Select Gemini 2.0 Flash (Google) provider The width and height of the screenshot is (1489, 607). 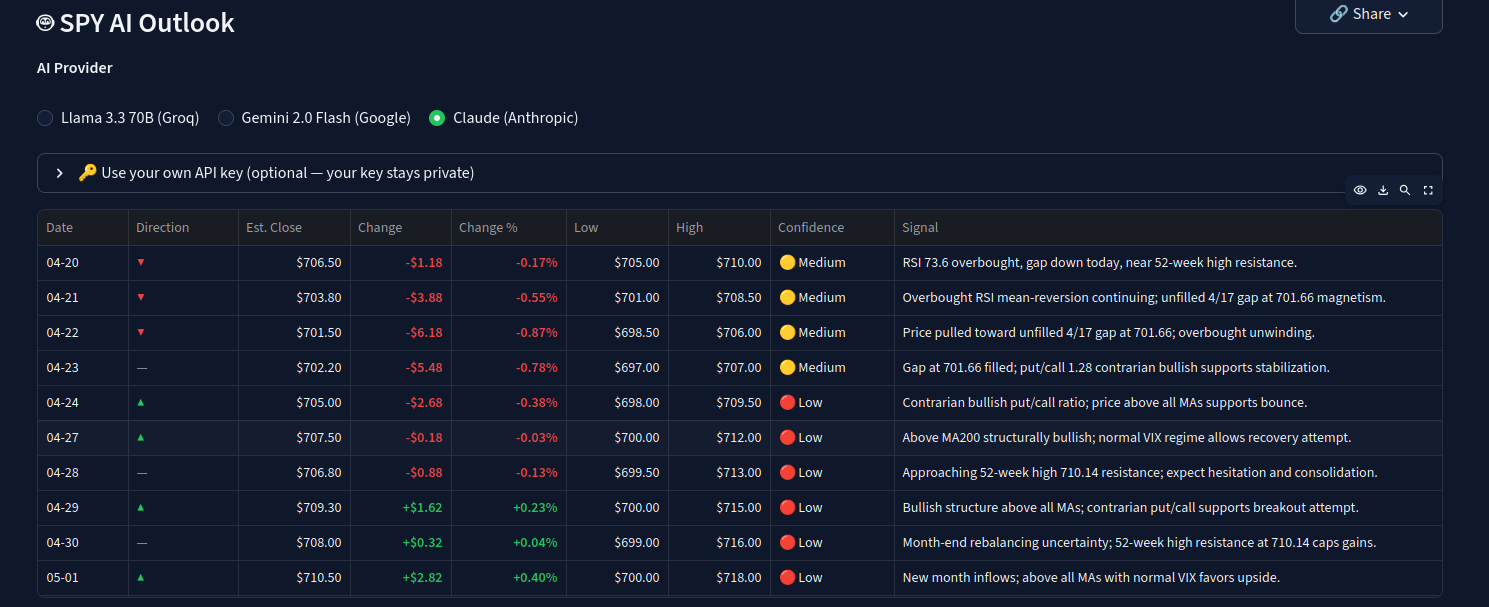tap(314, 118)
